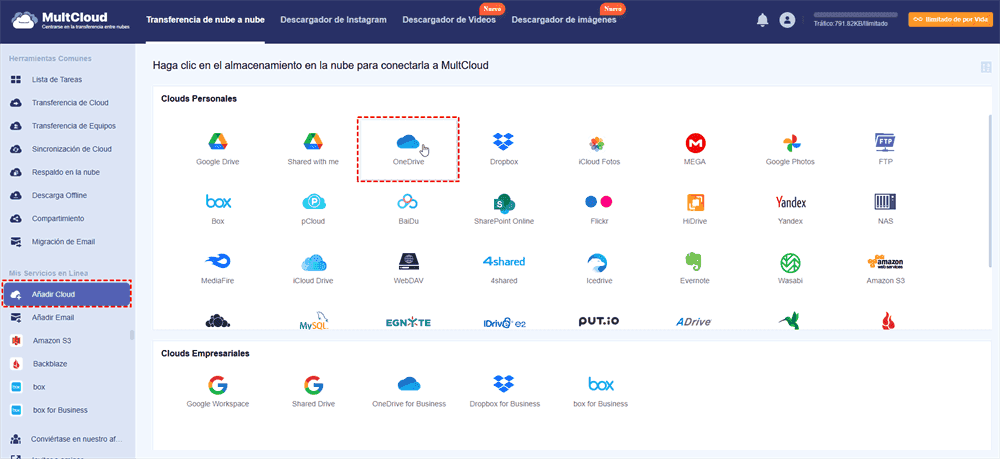Choose Egnyte cloud logo
This screenshot has width=1000, height=459.
[x=408, y=323]
